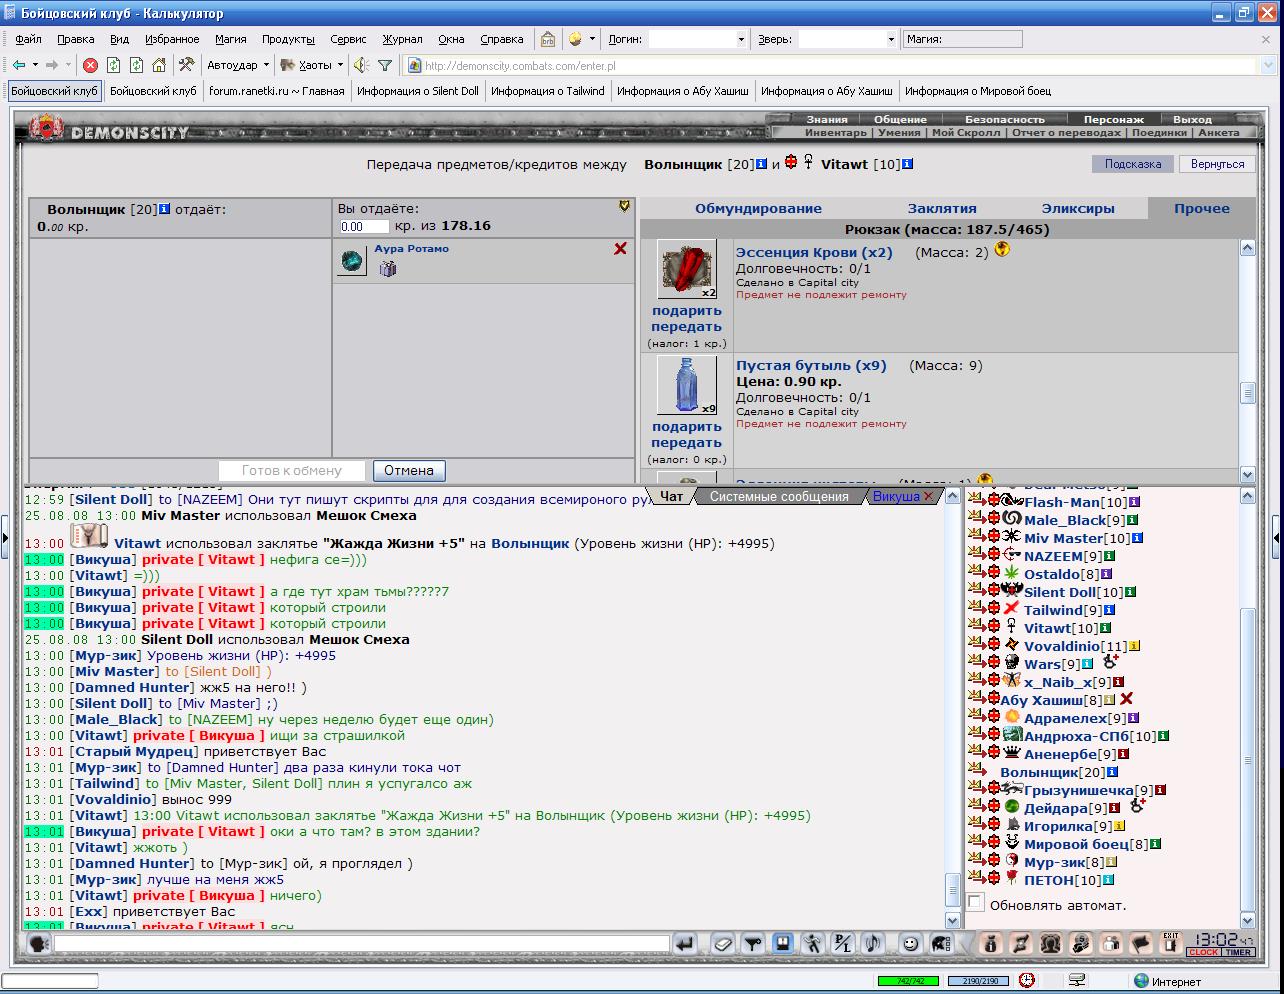The image size is (1284, 994).
Task: Open the Заклятия inventory tab
Action: click(942, 208)
